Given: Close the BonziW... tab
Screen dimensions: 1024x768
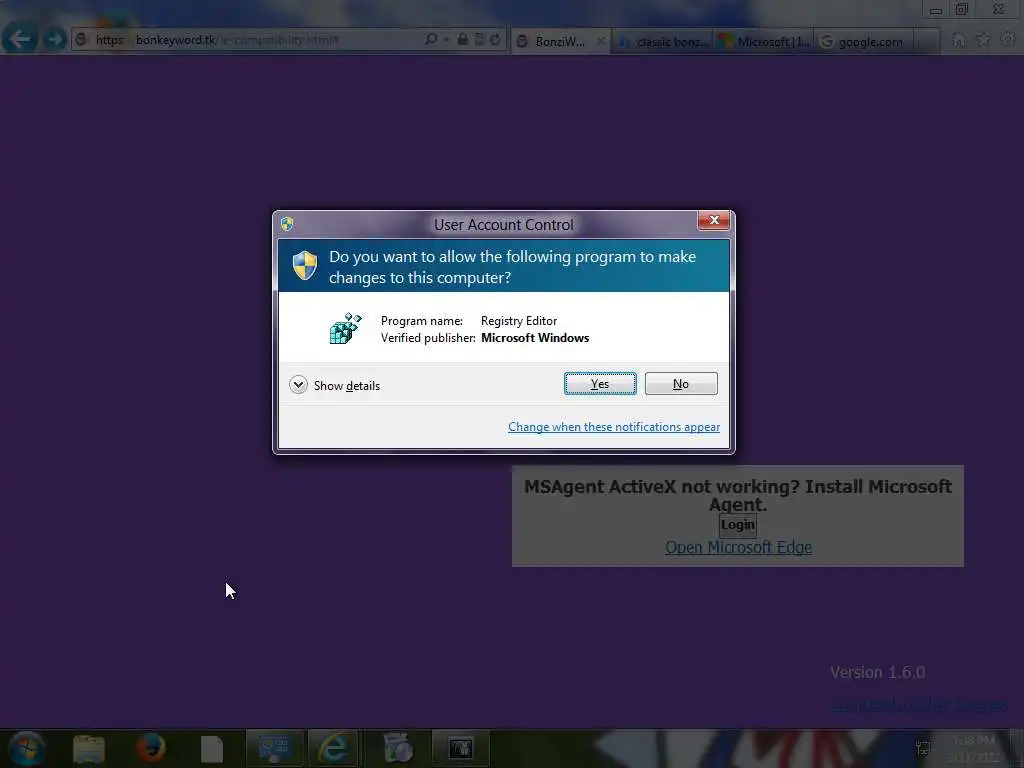Looking at the screenshot, I should coord(600,41).
